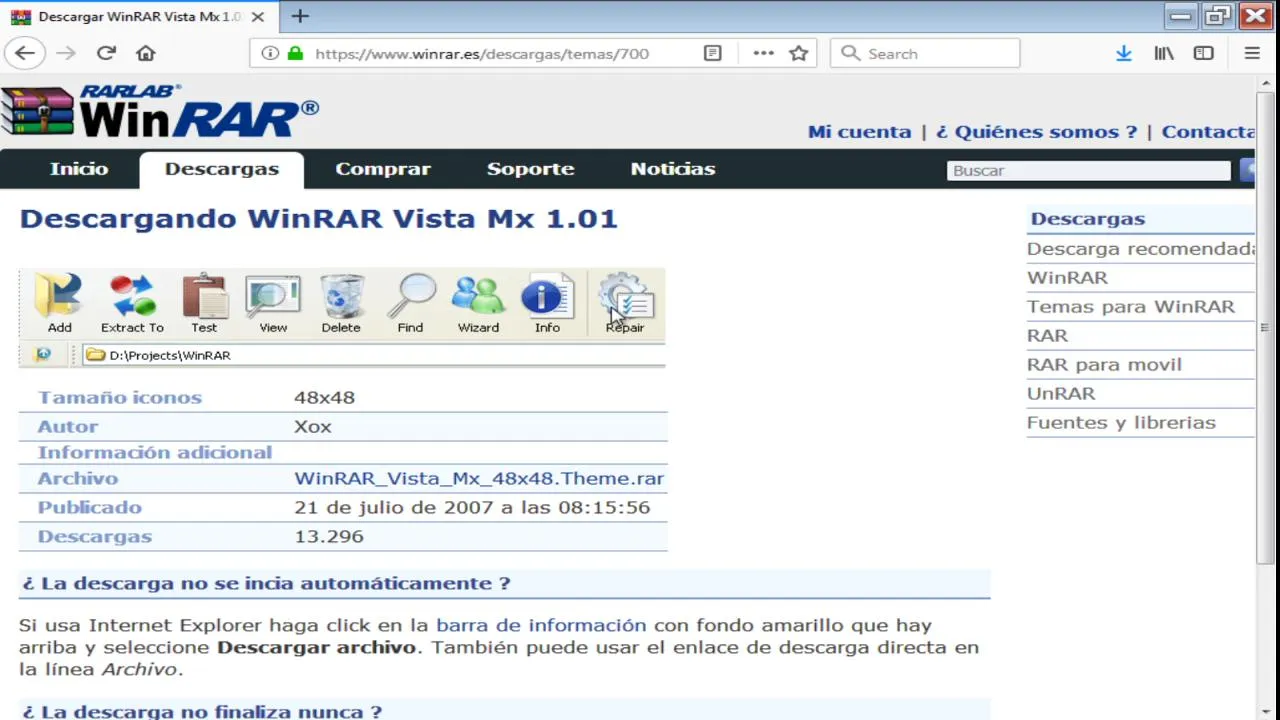
Task: Toggle reader view in address bar
Action: point(713,53)
